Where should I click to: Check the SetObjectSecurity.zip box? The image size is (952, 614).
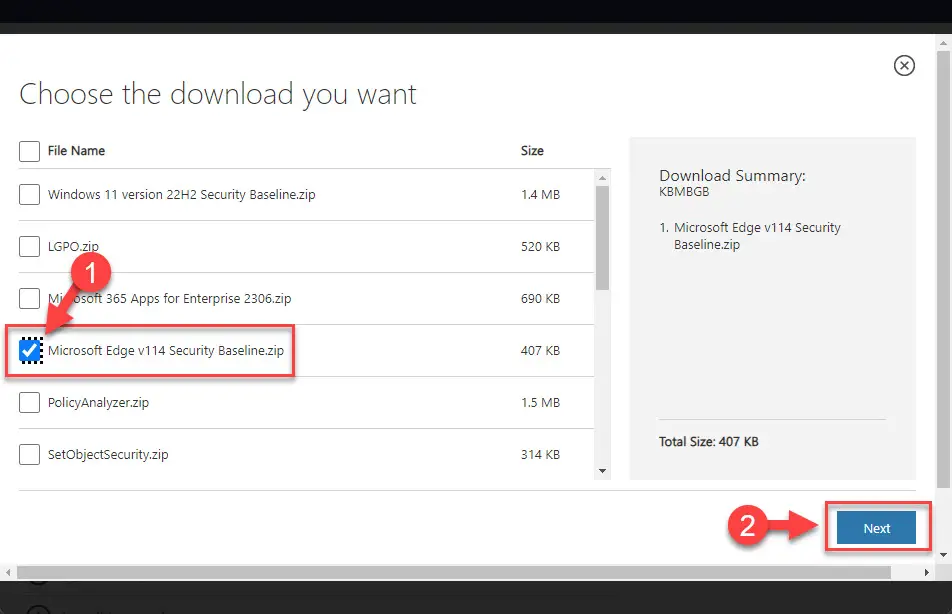point(29,454)
